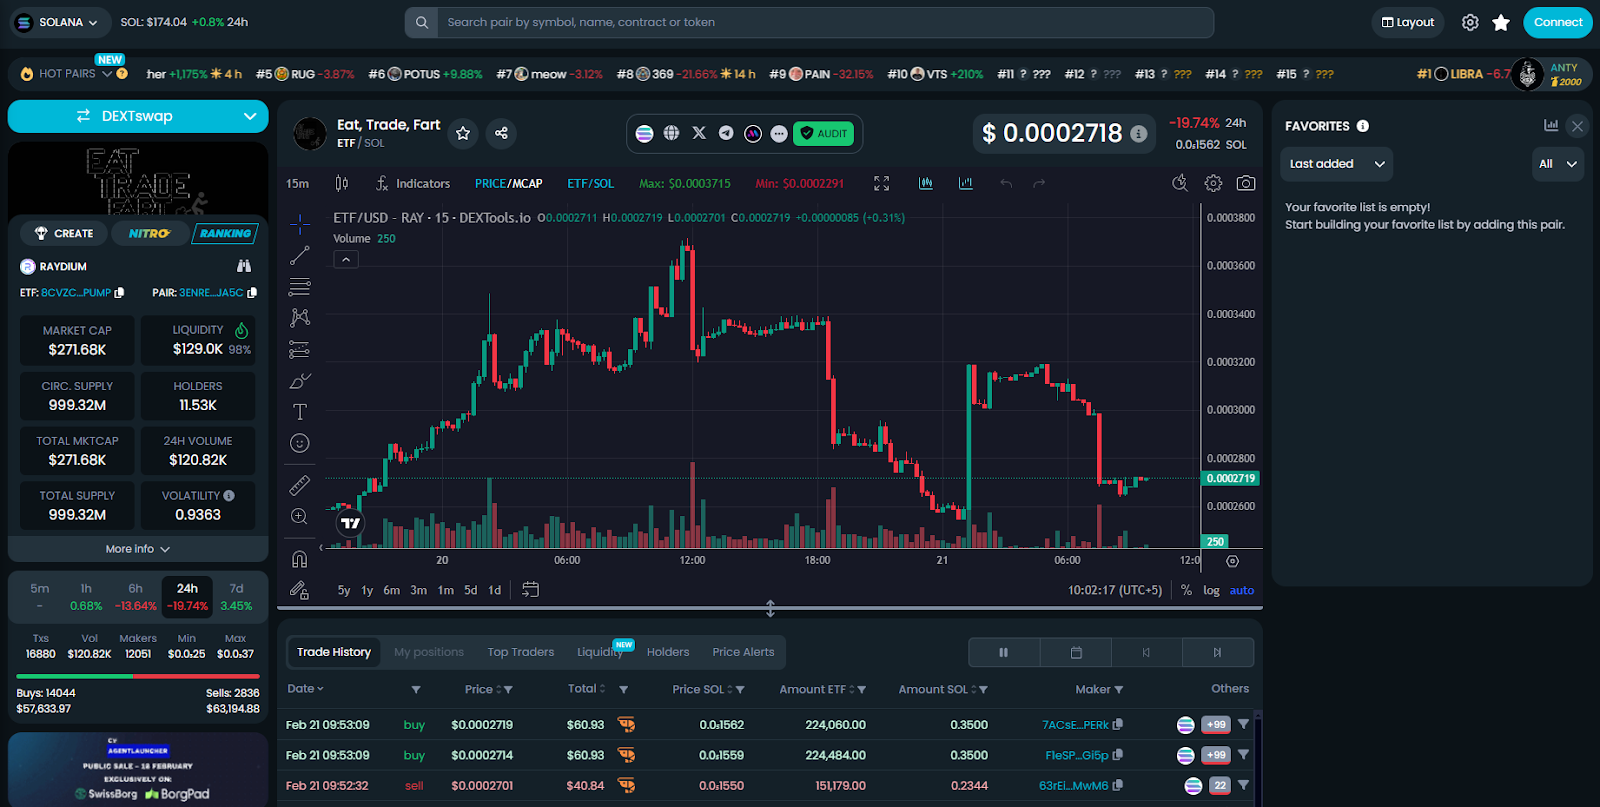Share the Eat, Trade, Fart pair
Viewport: 1600px width, 807px height.
click(501, 133)
